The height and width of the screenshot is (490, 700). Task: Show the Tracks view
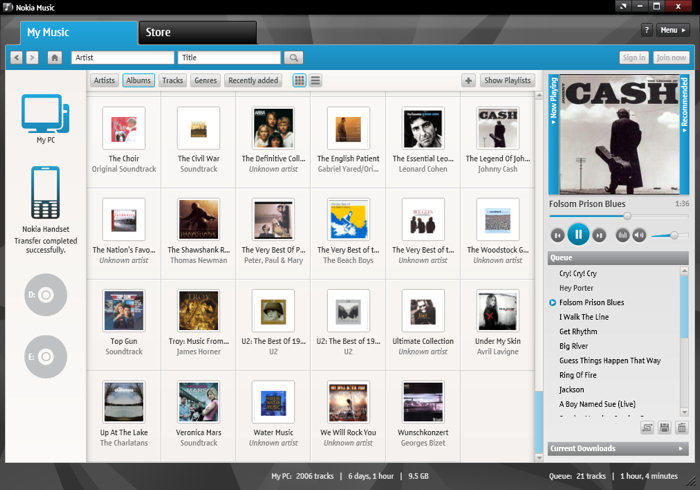tap(172, 80)
